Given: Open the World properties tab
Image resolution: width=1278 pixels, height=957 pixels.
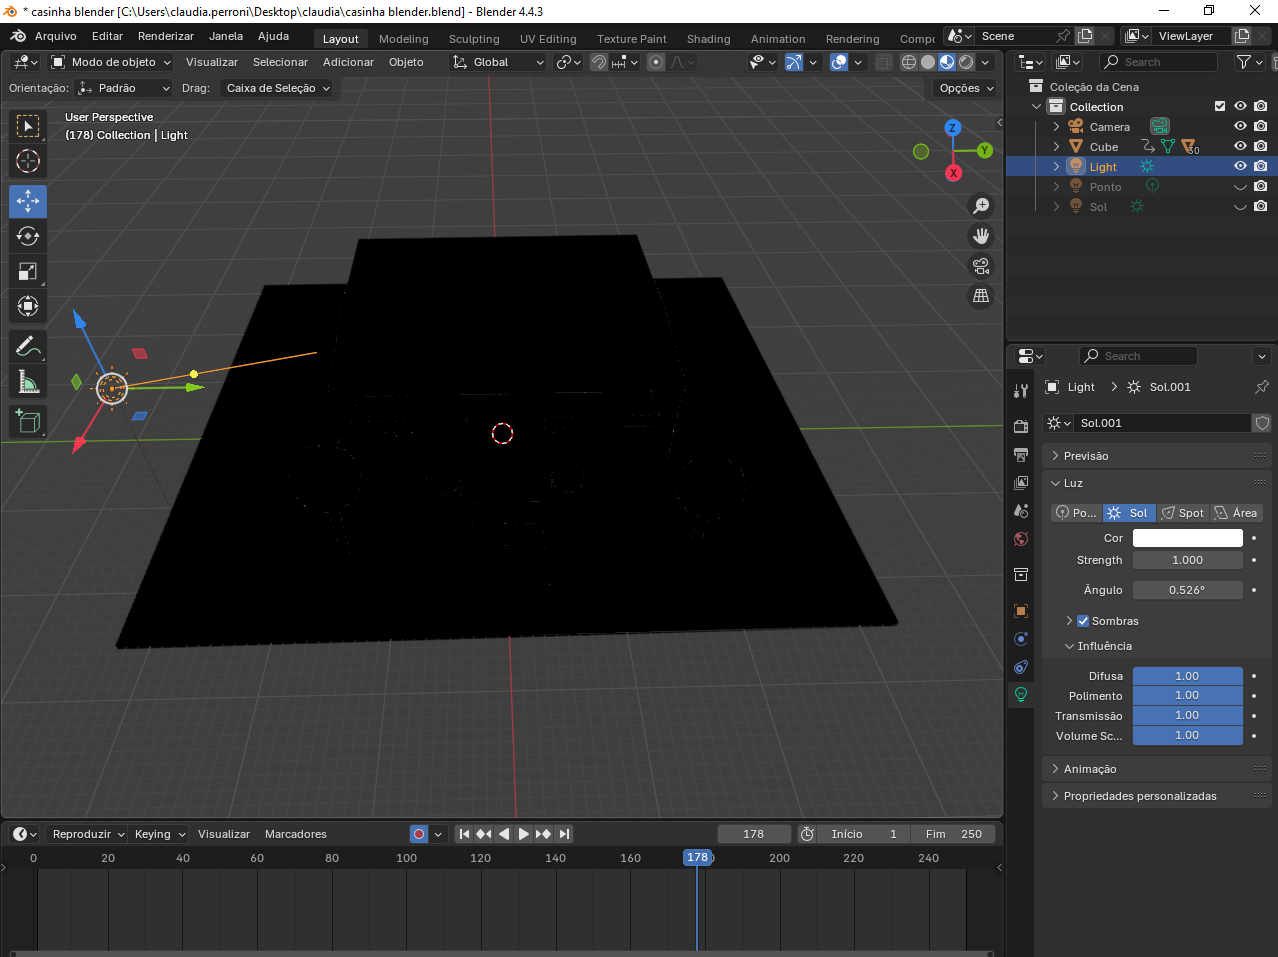Looking at the screenshot, I should tap(1021, 539).
